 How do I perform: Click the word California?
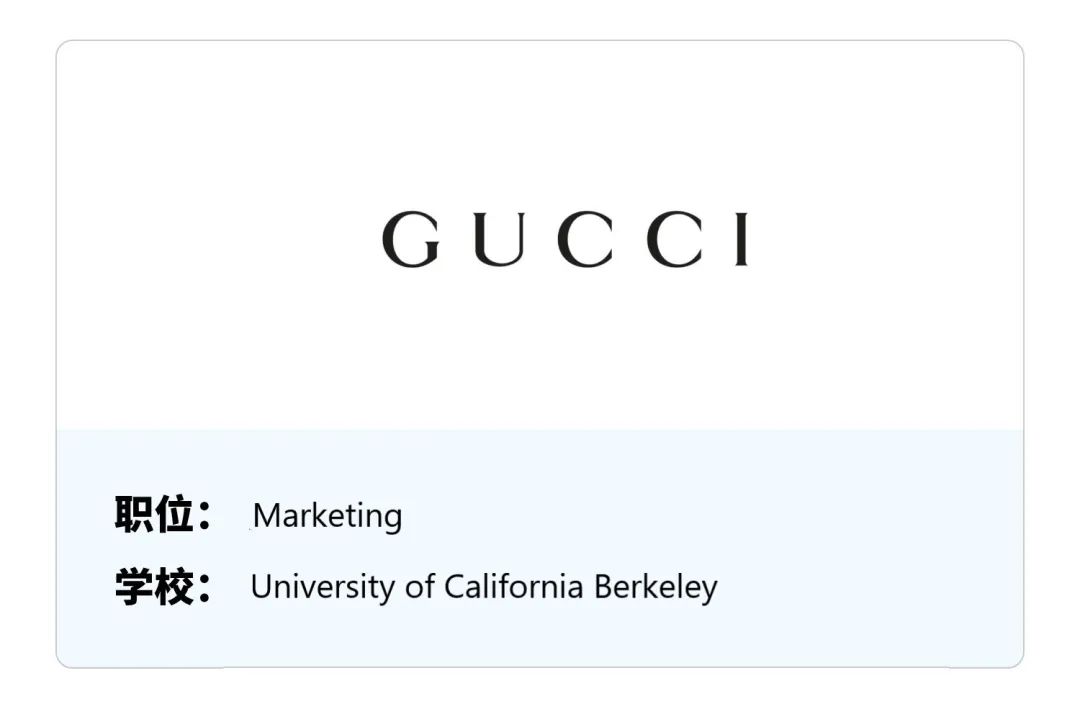pos(513,586)
